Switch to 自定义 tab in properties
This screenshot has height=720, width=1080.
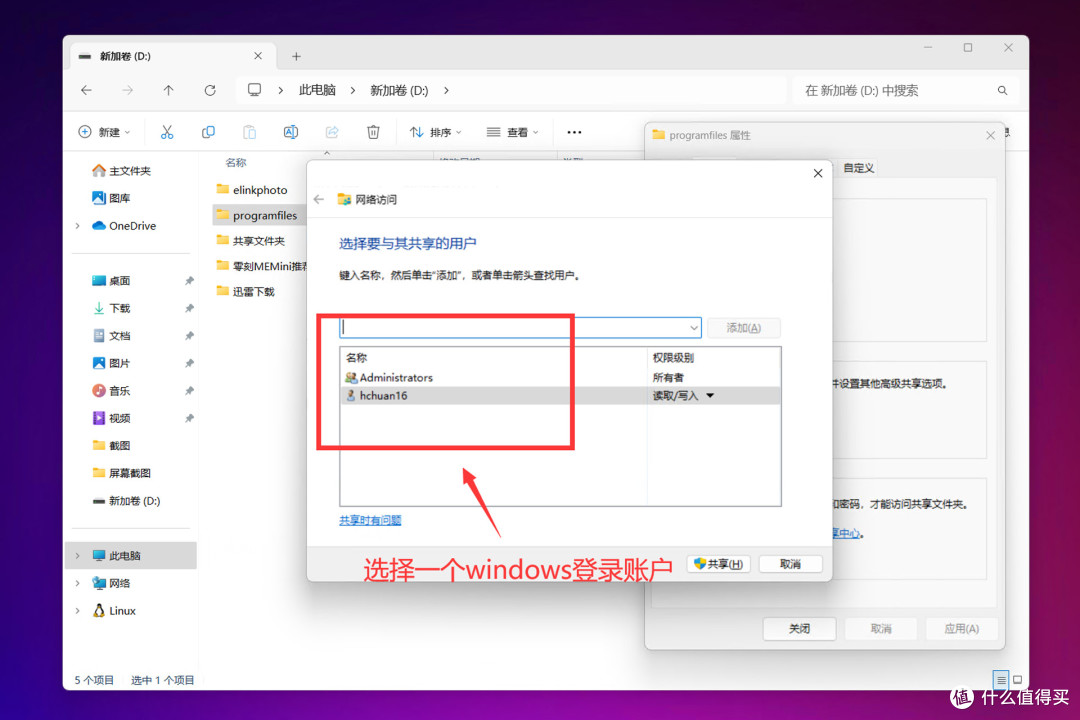point(858,168)
